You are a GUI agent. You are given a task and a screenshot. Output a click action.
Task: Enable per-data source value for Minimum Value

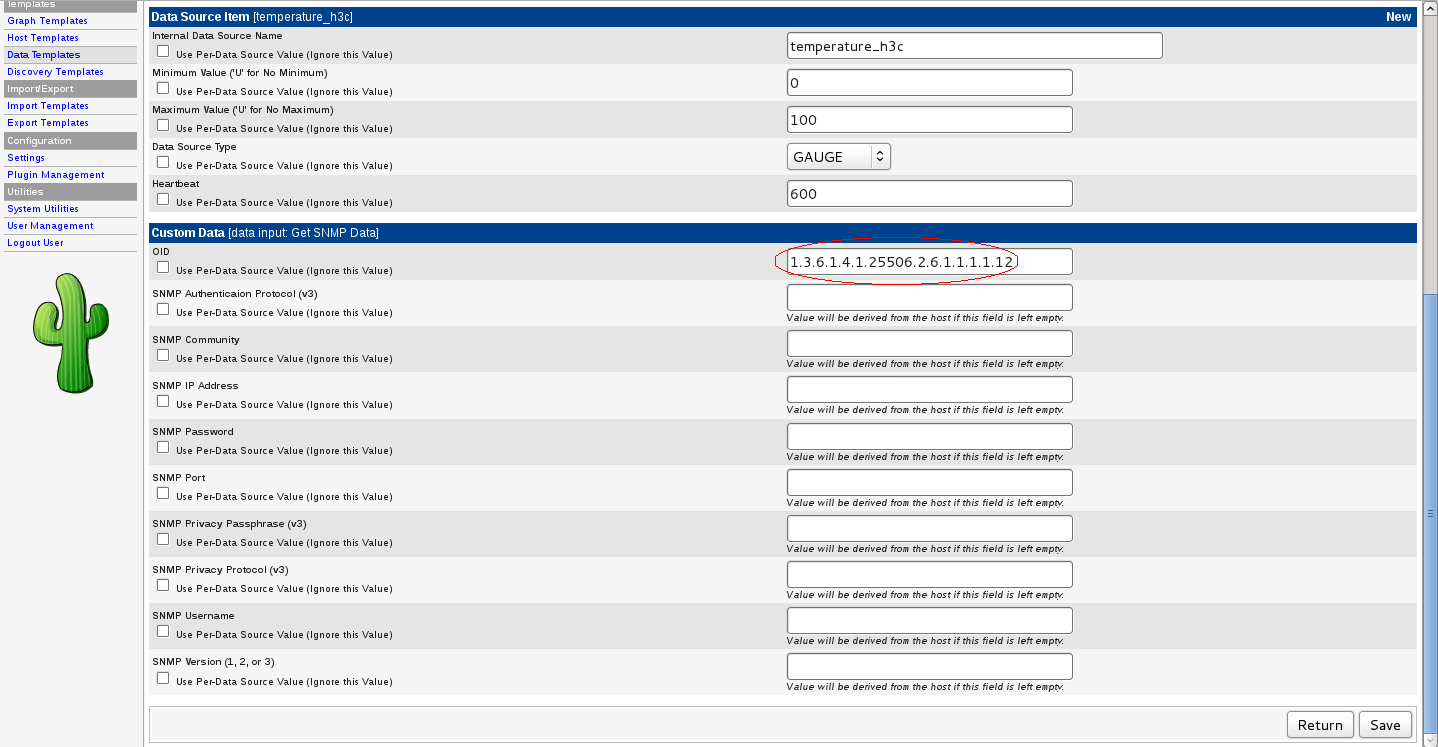tap(162, 87)
